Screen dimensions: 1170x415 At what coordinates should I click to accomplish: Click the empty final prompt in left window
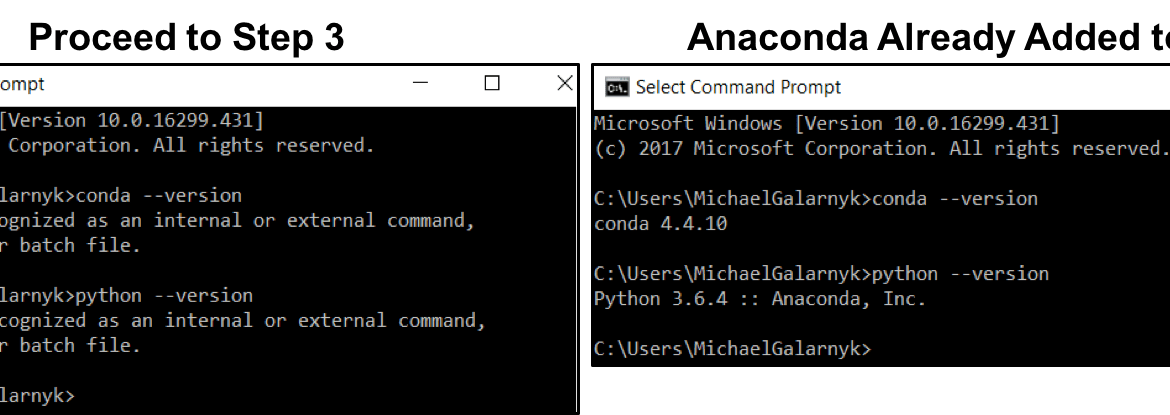coord(37,396)
